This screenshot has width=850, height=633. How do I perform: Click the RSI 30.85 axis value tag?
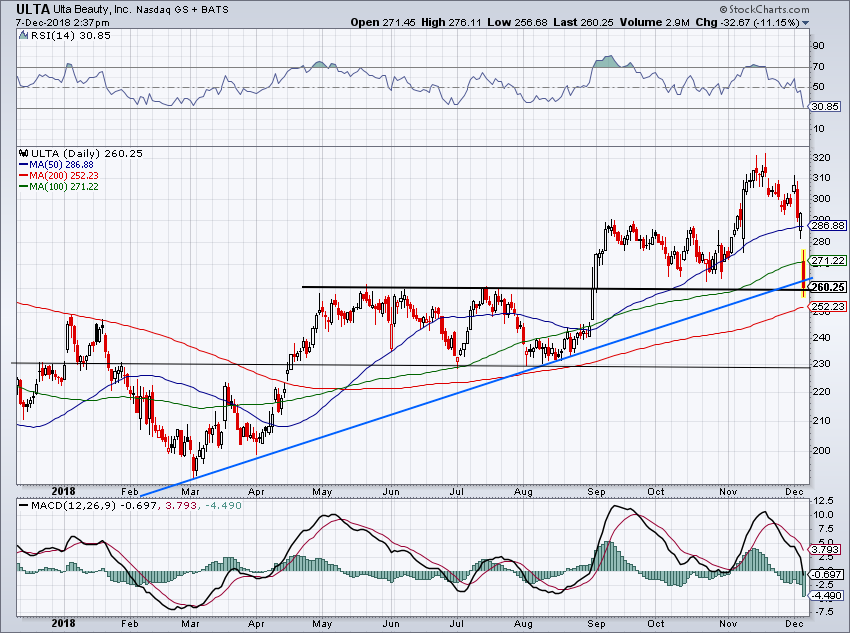tap(825, 107)
